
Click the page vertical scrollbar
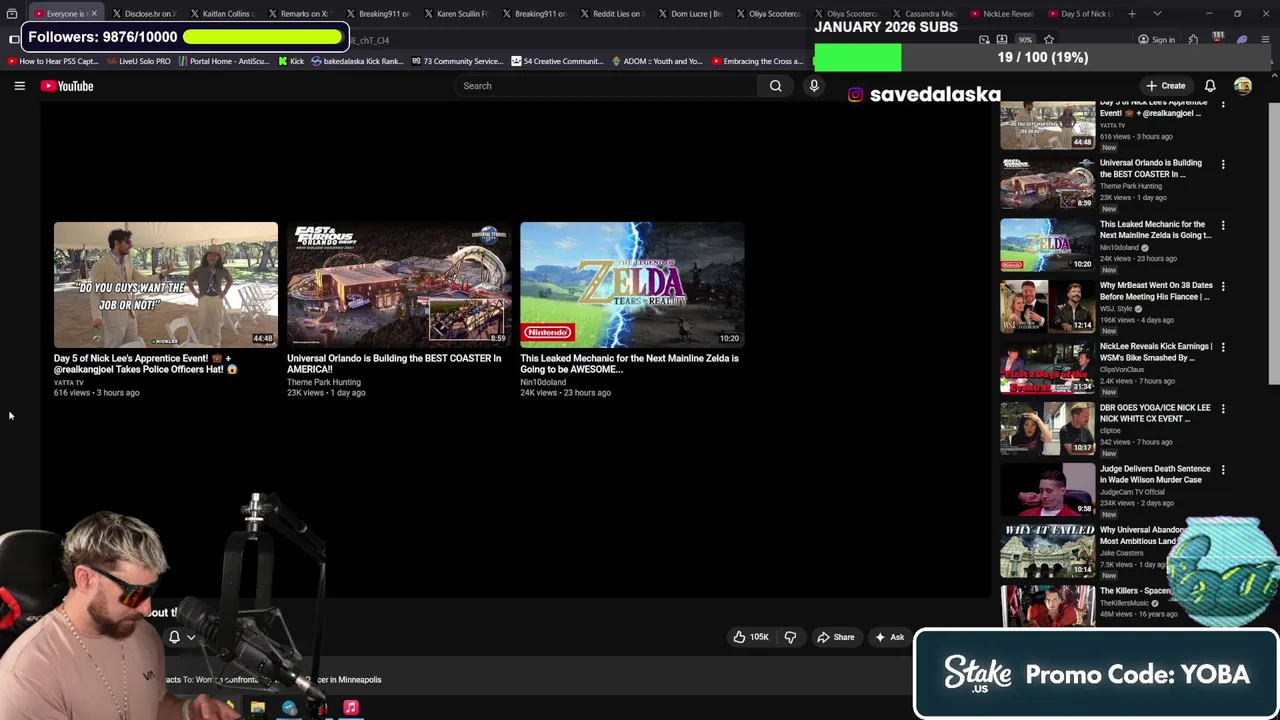tap(1274, 243)
